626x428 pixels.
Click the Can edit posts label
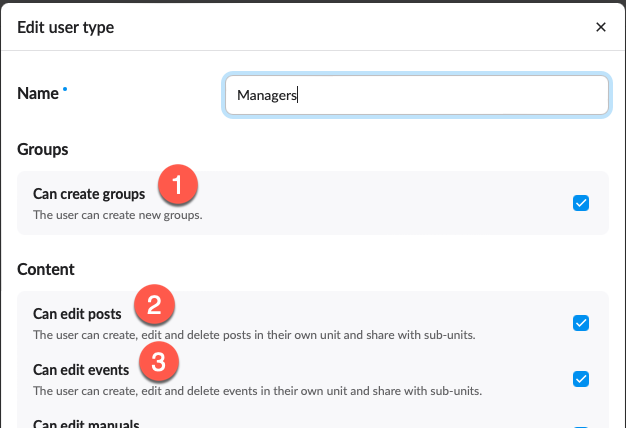click(77, 314)
